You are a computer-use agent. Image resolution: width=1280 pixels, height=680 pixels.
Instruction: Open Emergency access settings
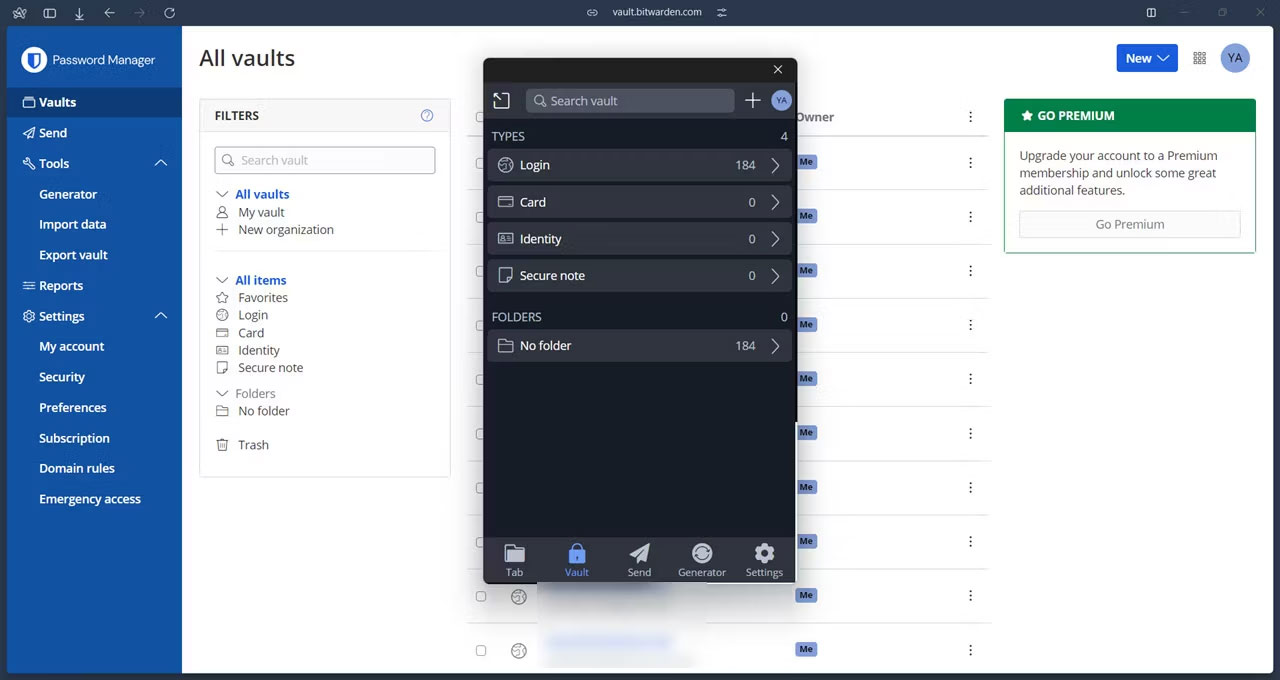(90, 499)
